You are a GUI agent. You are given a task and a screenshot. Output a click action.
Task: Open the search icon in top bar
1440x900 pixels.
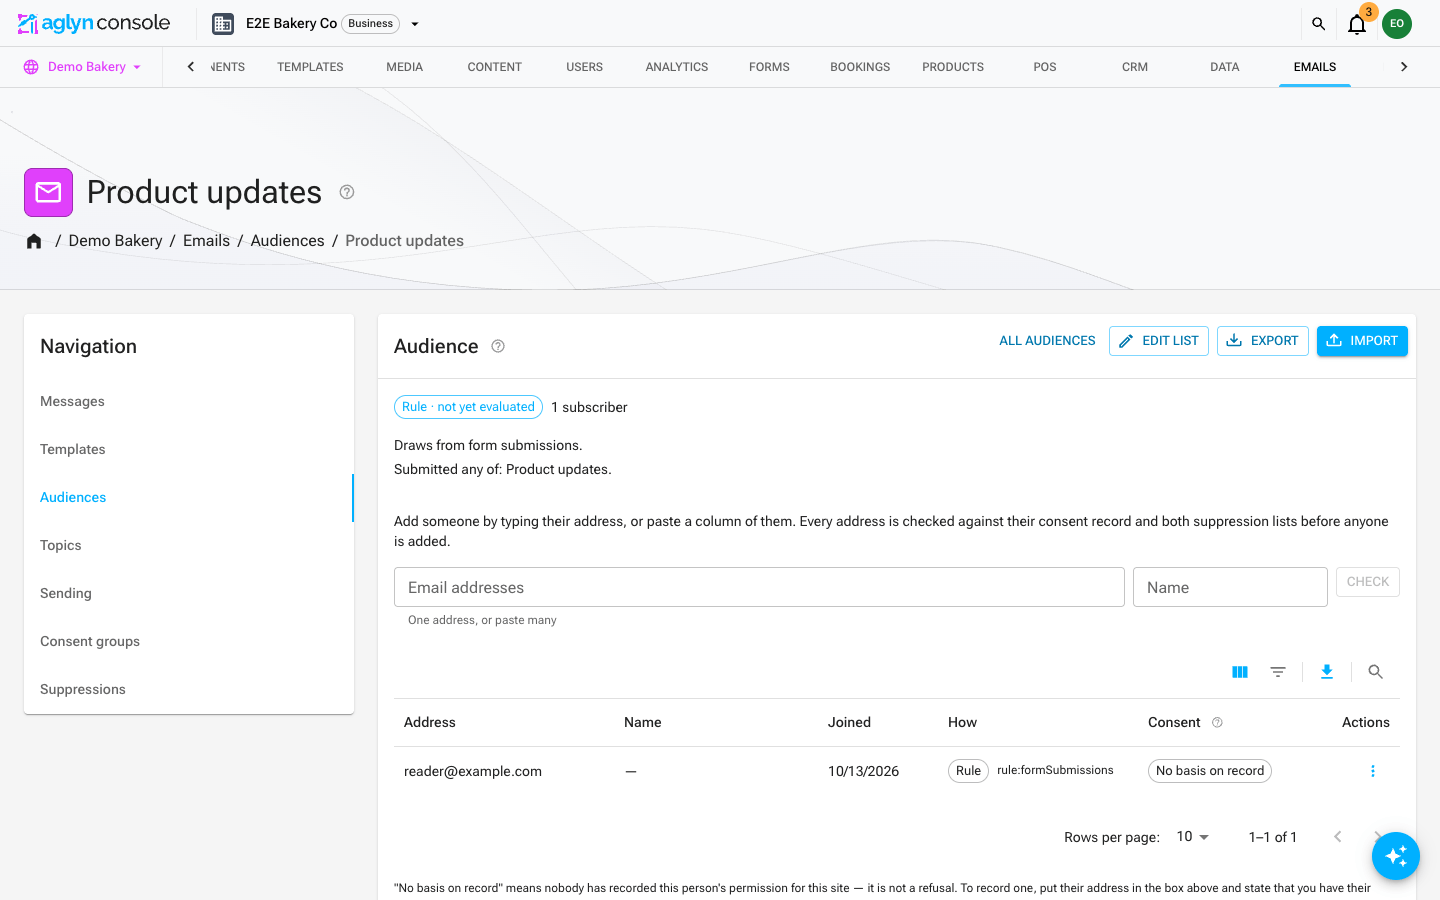pos(1318,24)
